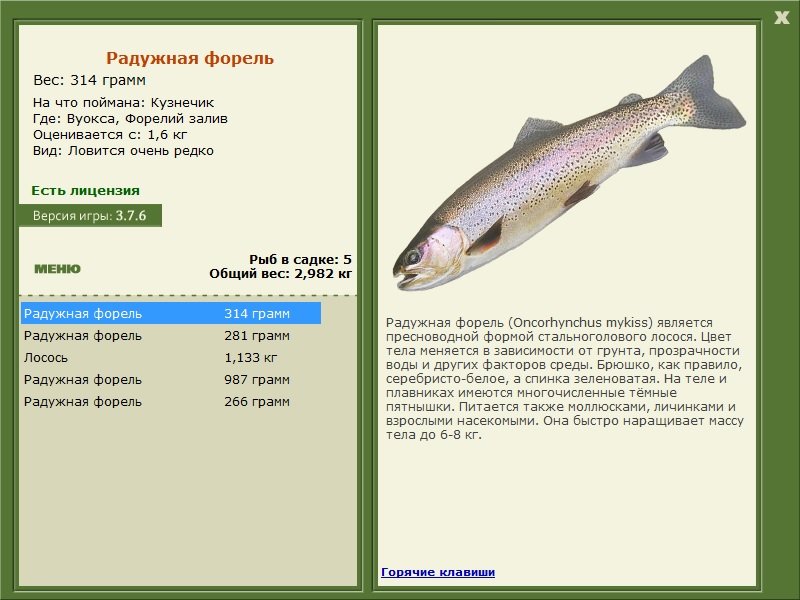Select the Лосось 1,133 кг row

(171, 358)
